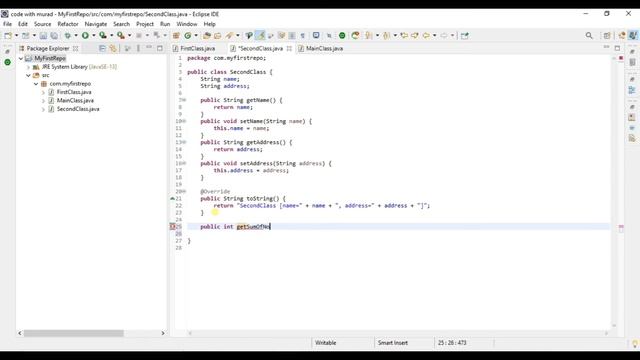The width and height of the screenshot is (640, 360).
Task: Click the New Java Package icon
Action: click(x=176, y=36)
